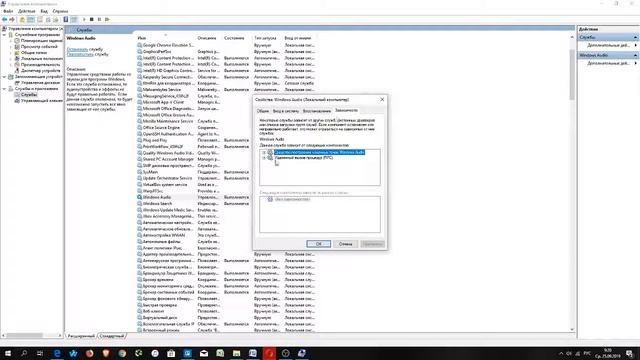Close the Windows Audio properties dialog
640x360 pixels.
(x=382, y=100)
